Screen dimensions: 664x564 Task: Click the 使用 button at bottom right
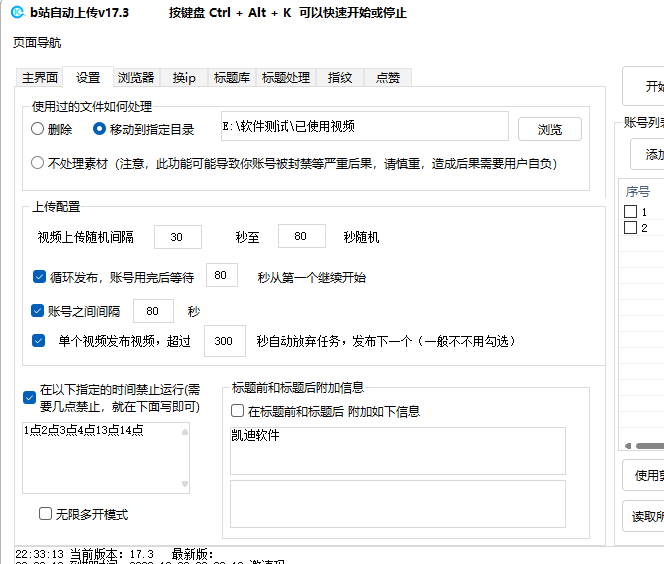[x=643, y=475]
